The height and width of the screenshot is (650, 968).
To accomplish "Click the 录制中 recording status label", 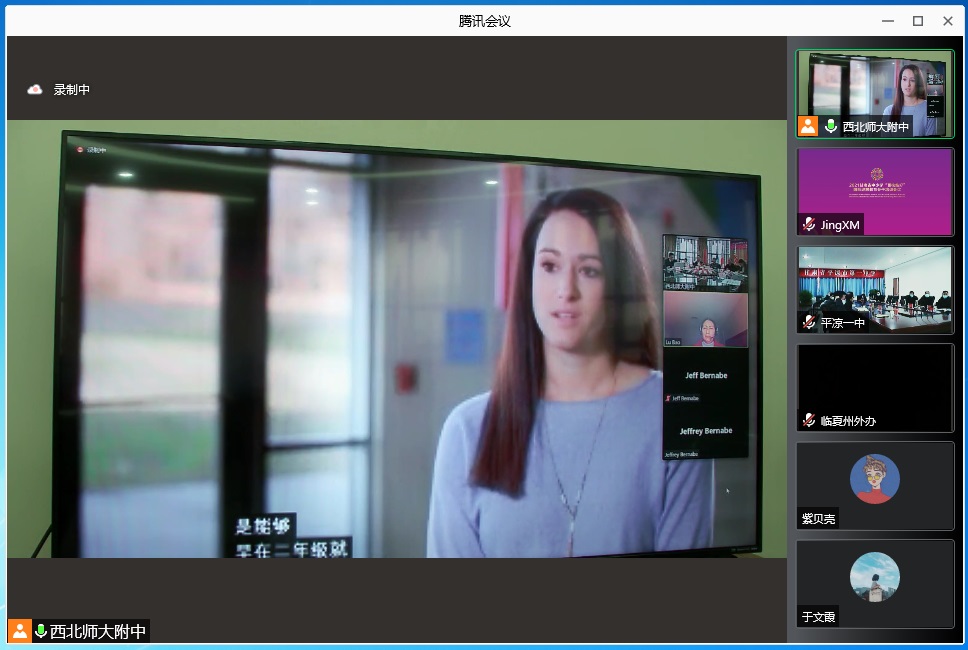I will [72, 90].
